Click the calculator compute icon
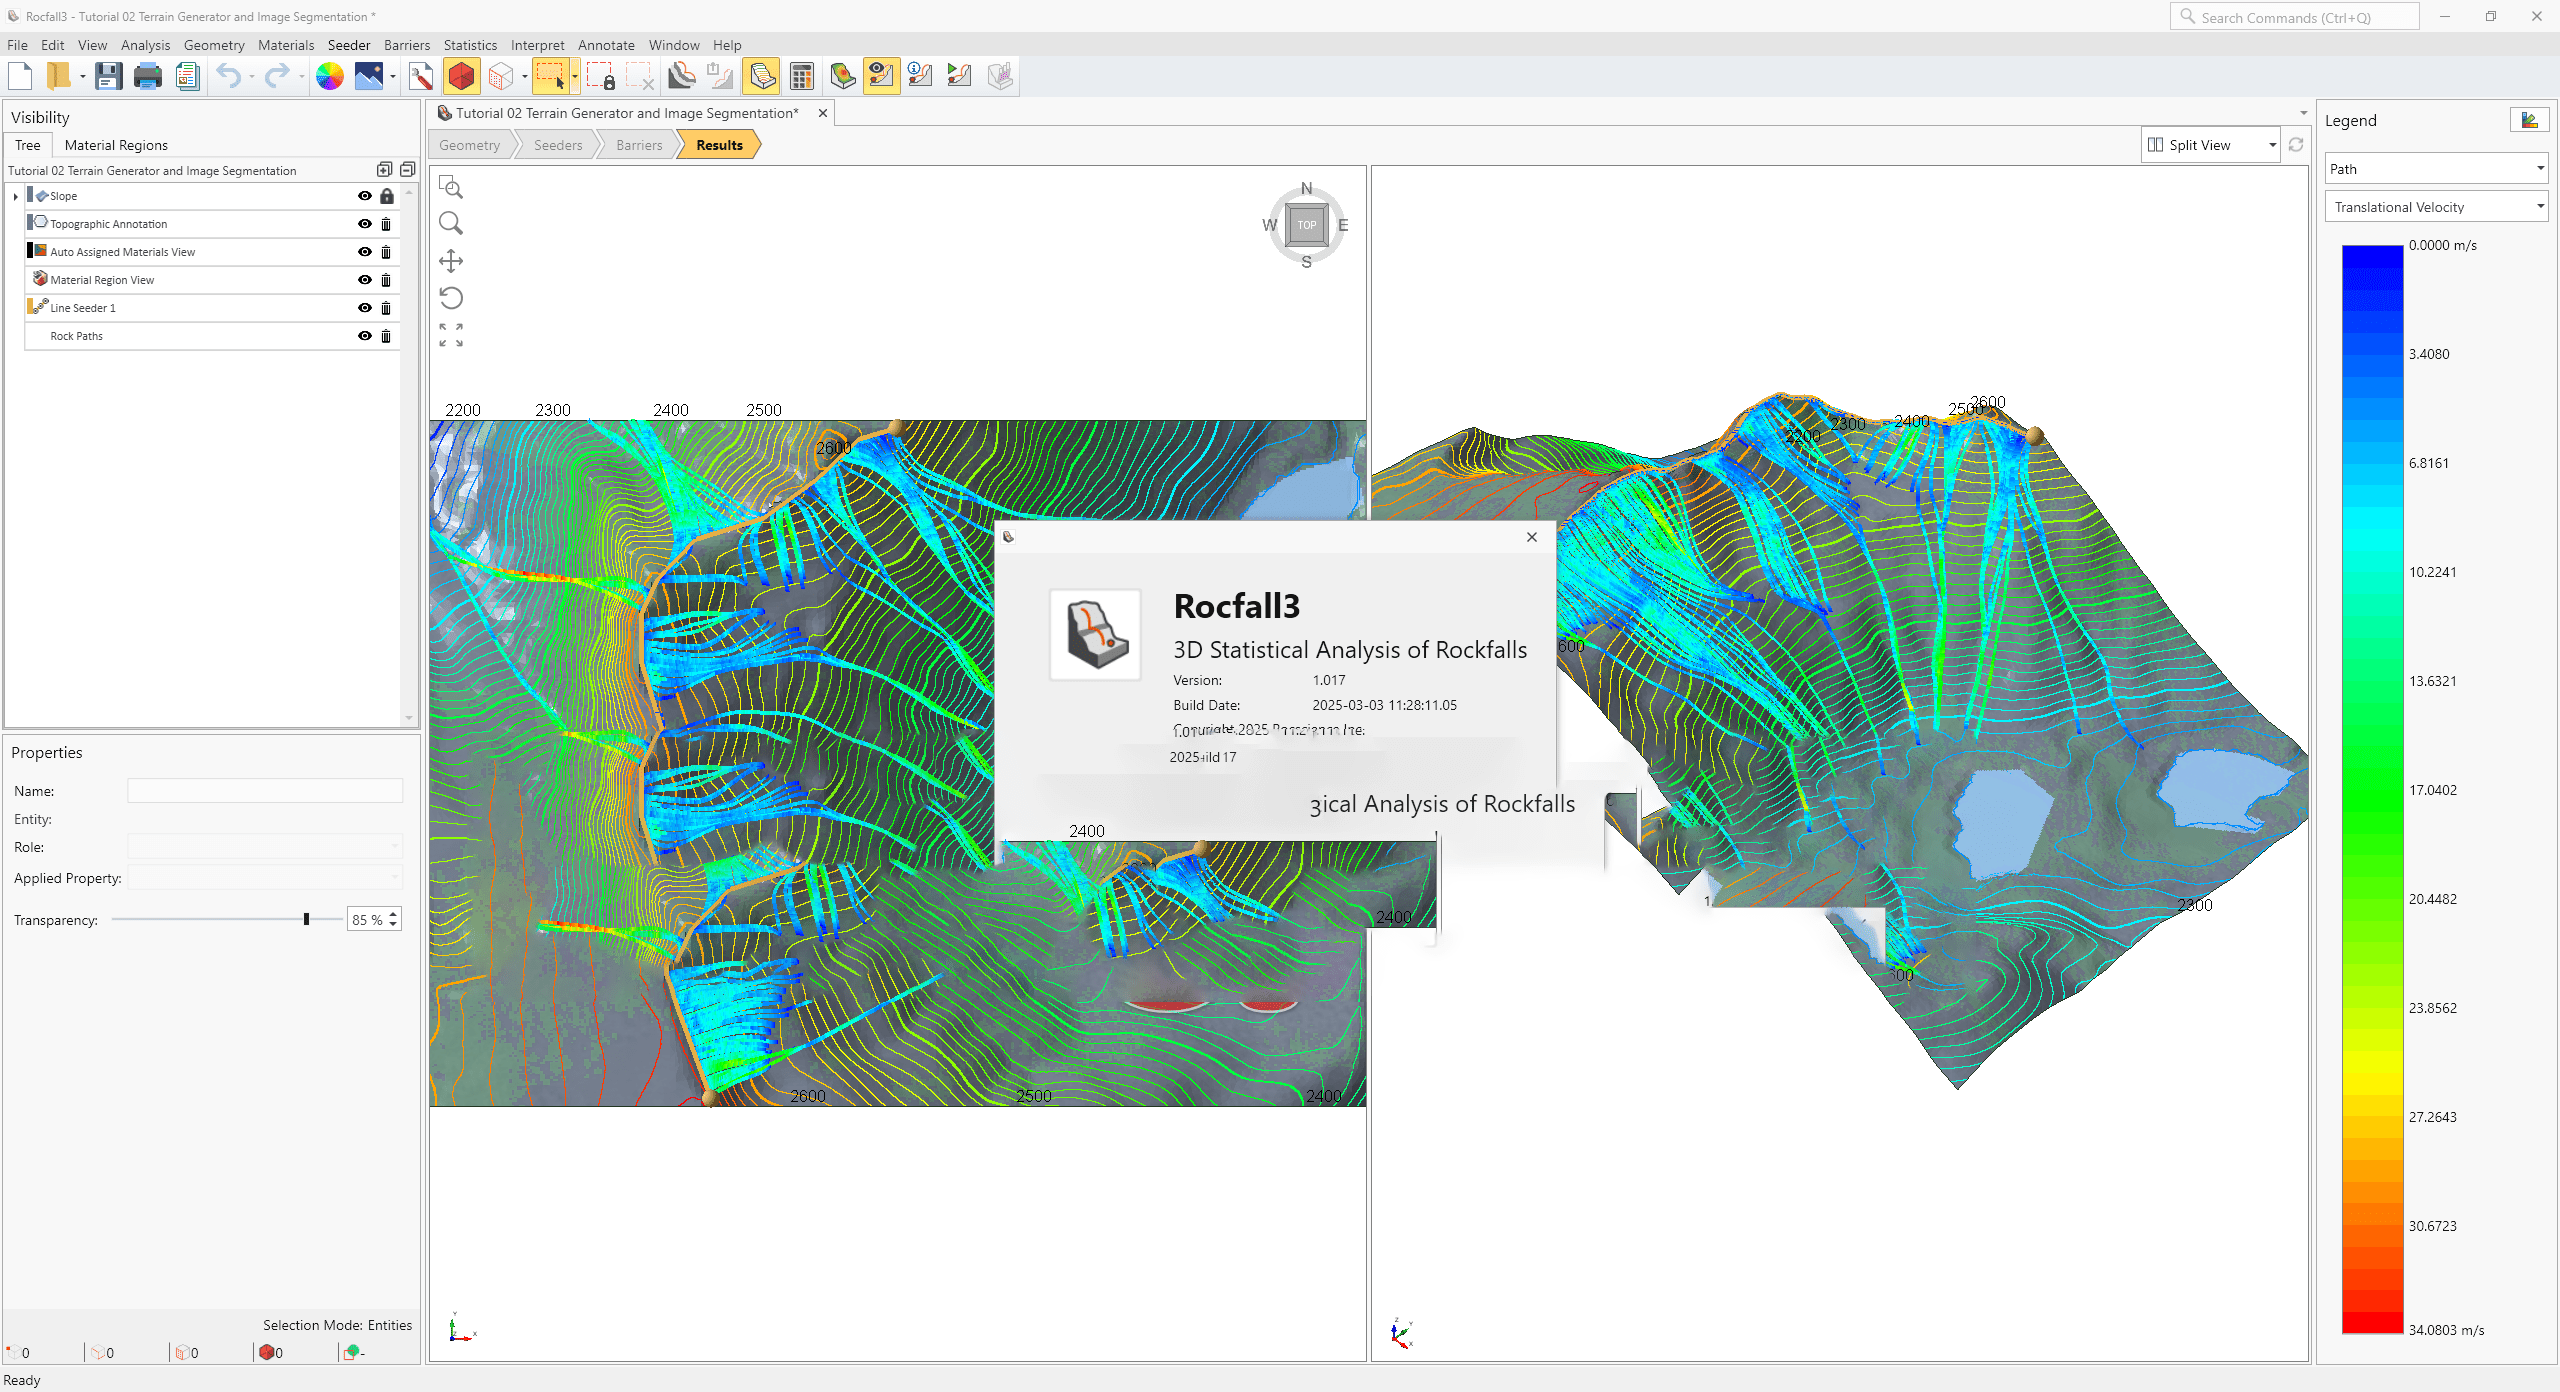 [x=801, y=76]
